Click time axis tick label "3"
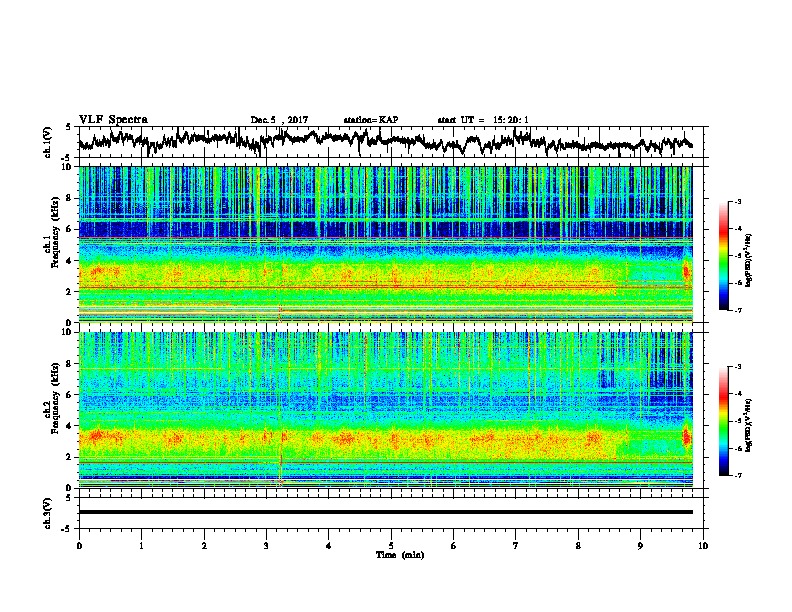This screenshot has height=612, width=792. (266, 546)
